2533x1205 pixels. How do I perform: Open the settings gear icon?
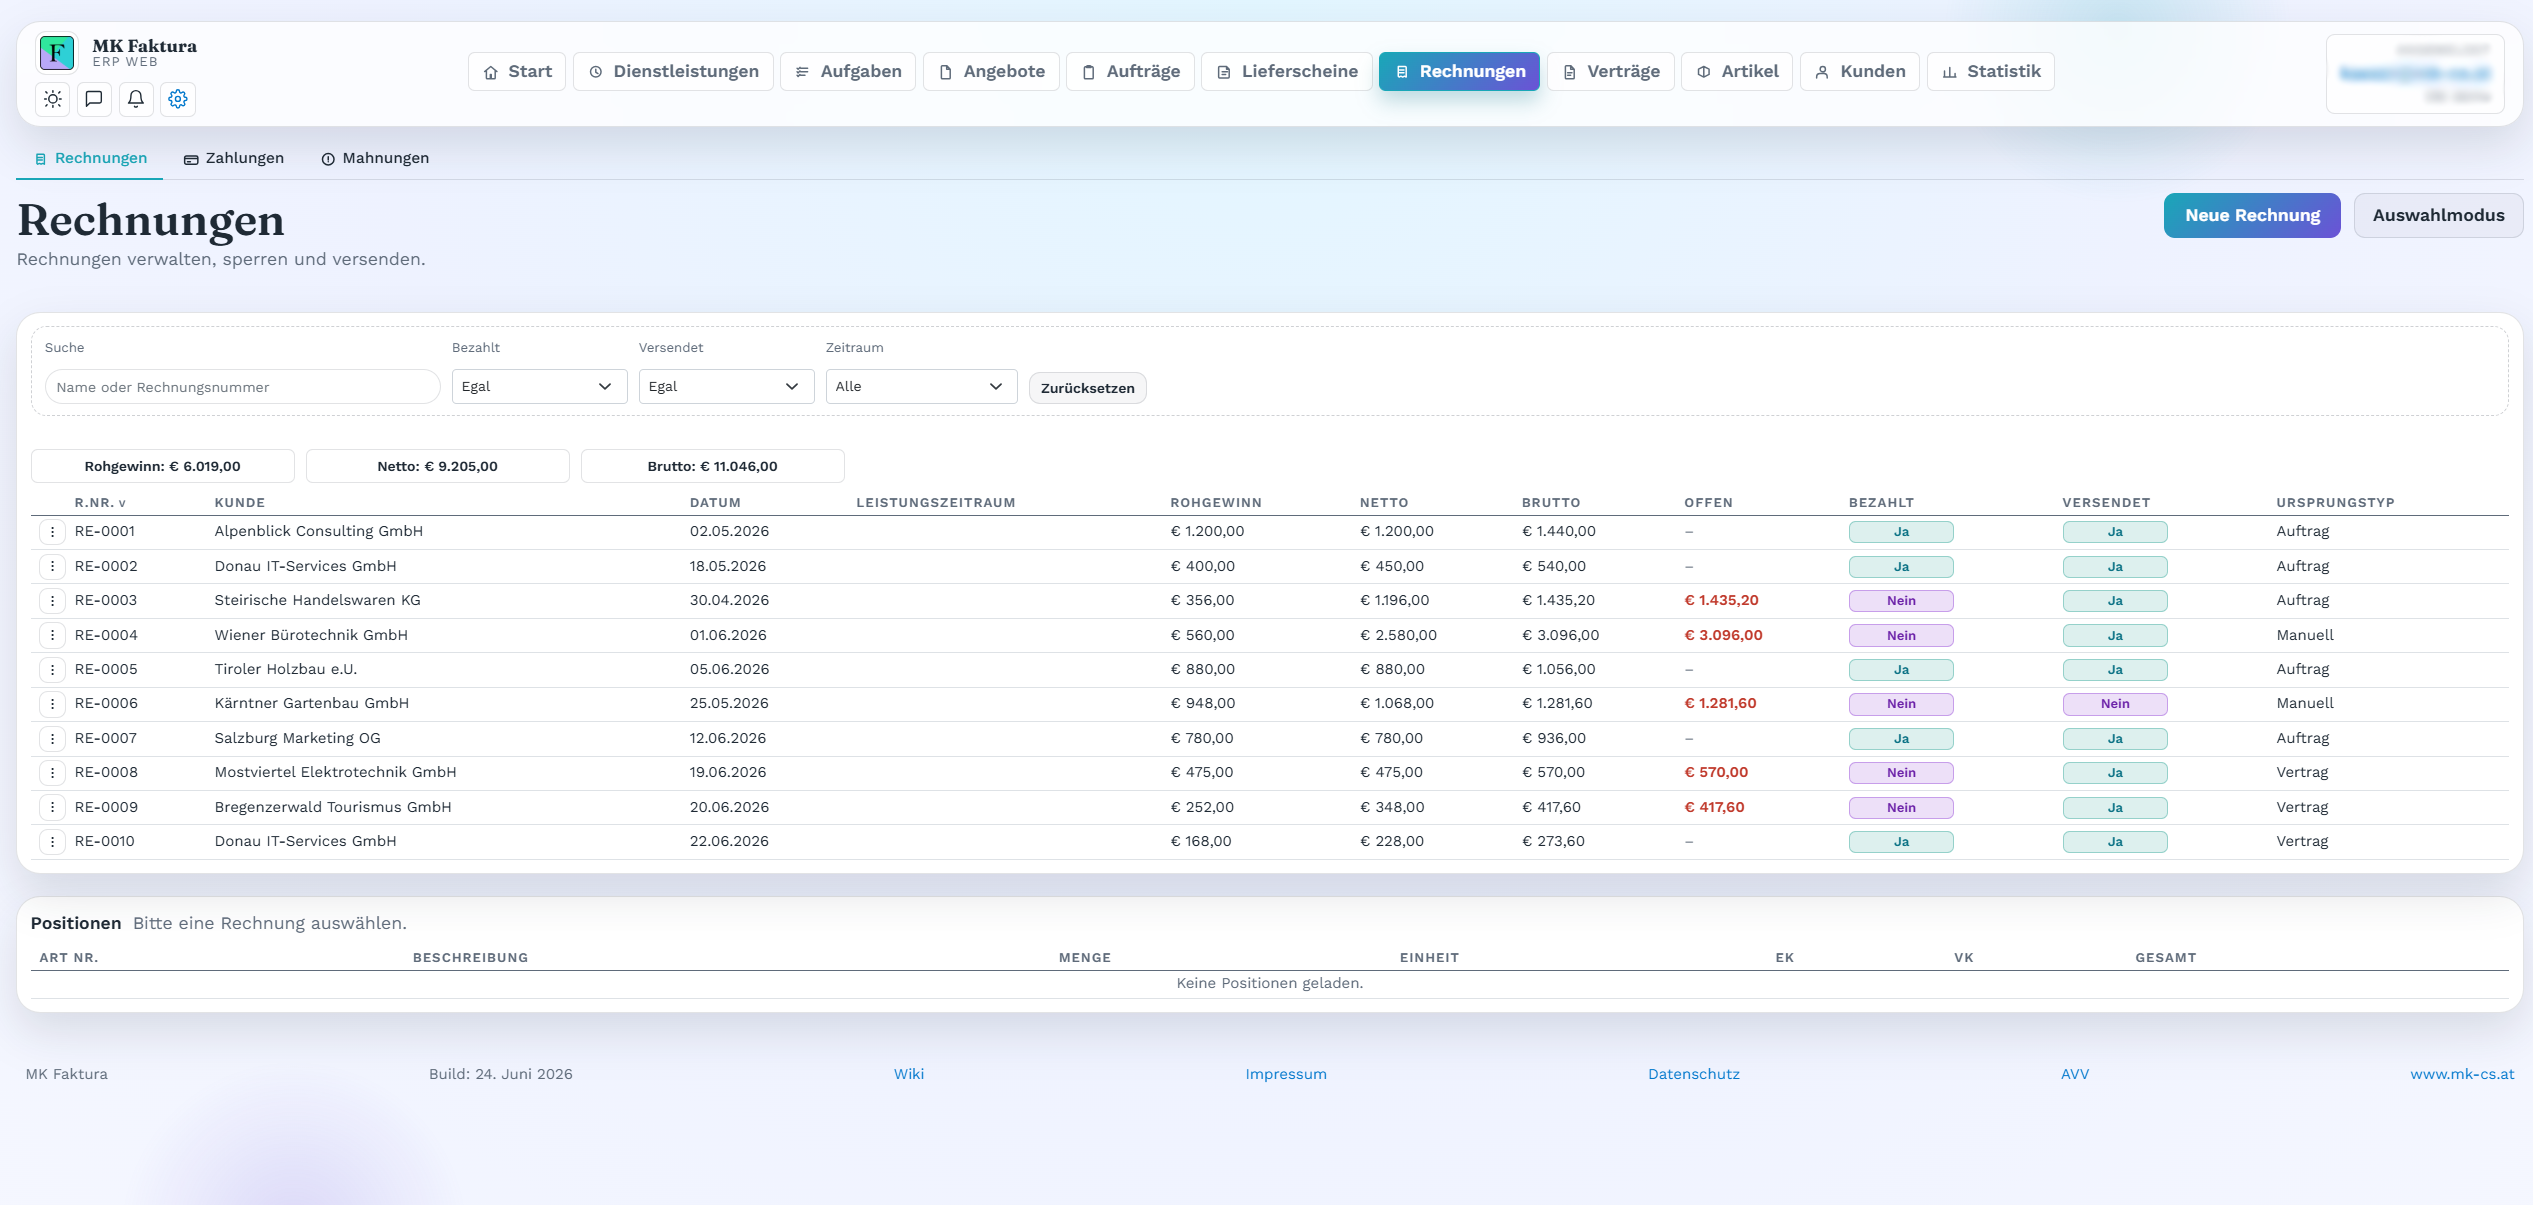pos(178,99)
